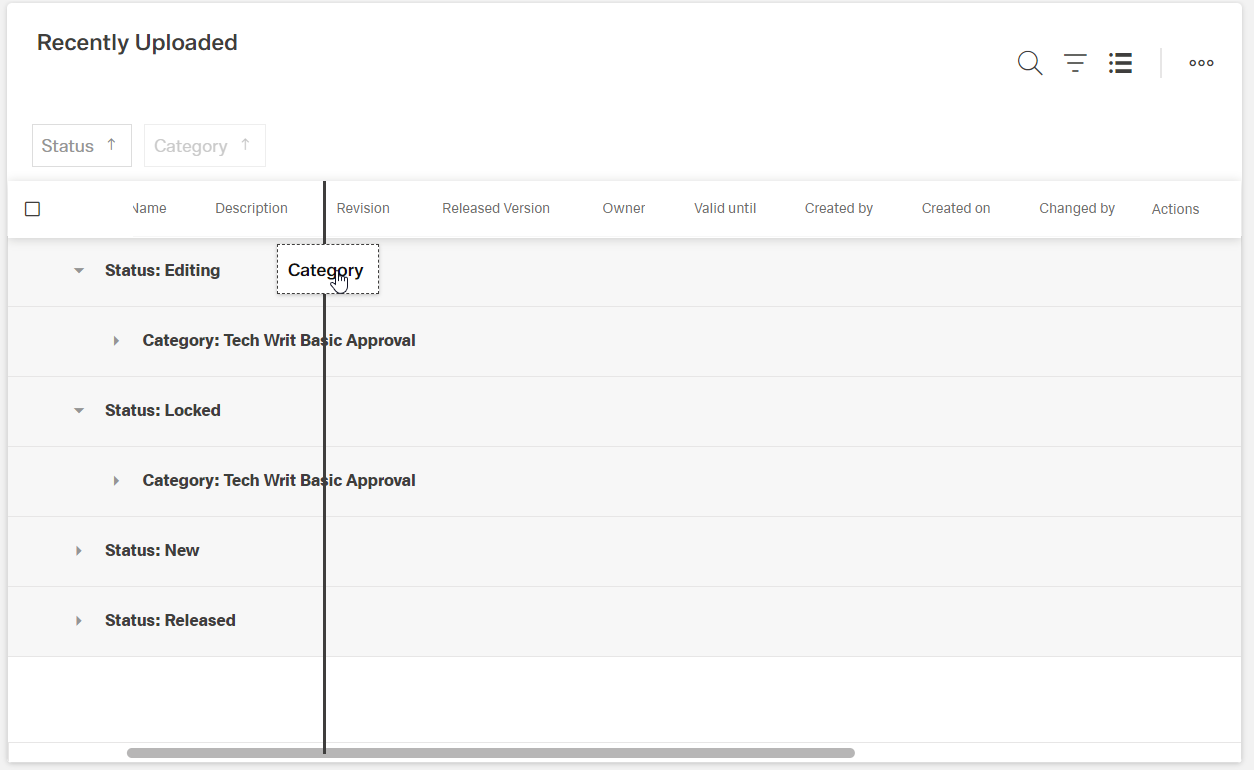Click the Category grouping chip
1254x770 pixels.
191,146
